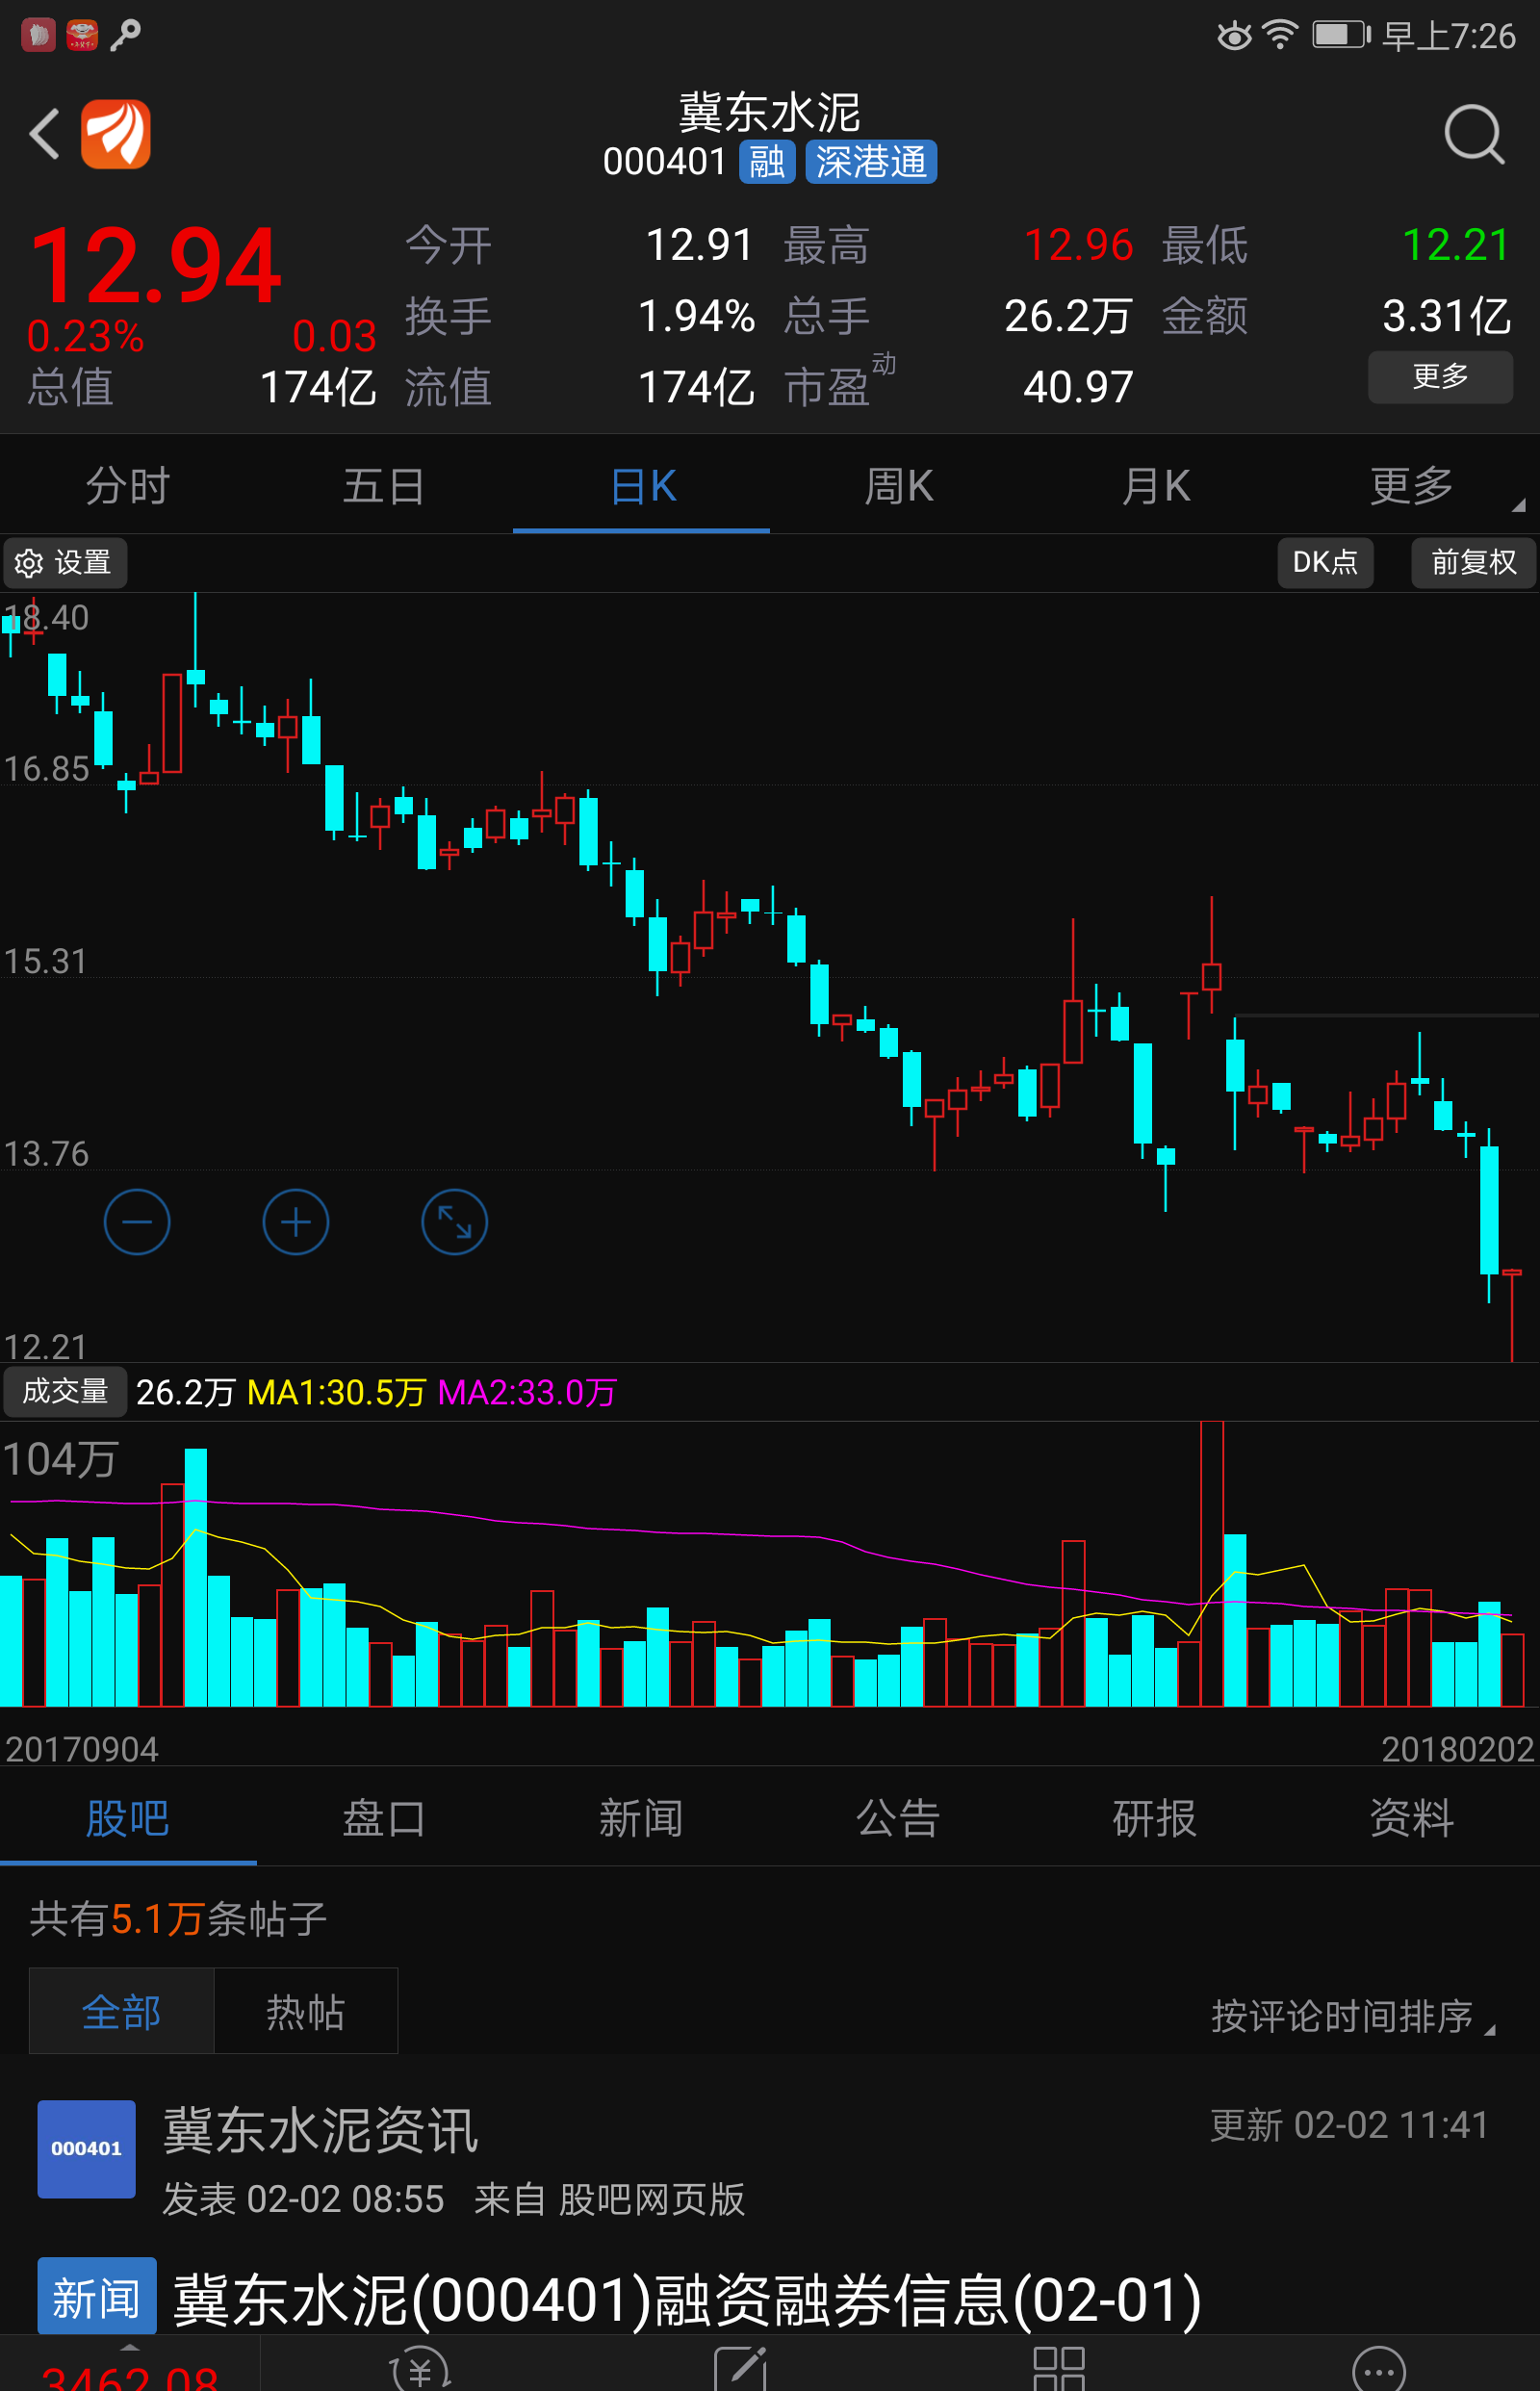Zoom out chart with minus circle
The height and width of the screenshot is (2391, 1540).
tap(137, 1222)
